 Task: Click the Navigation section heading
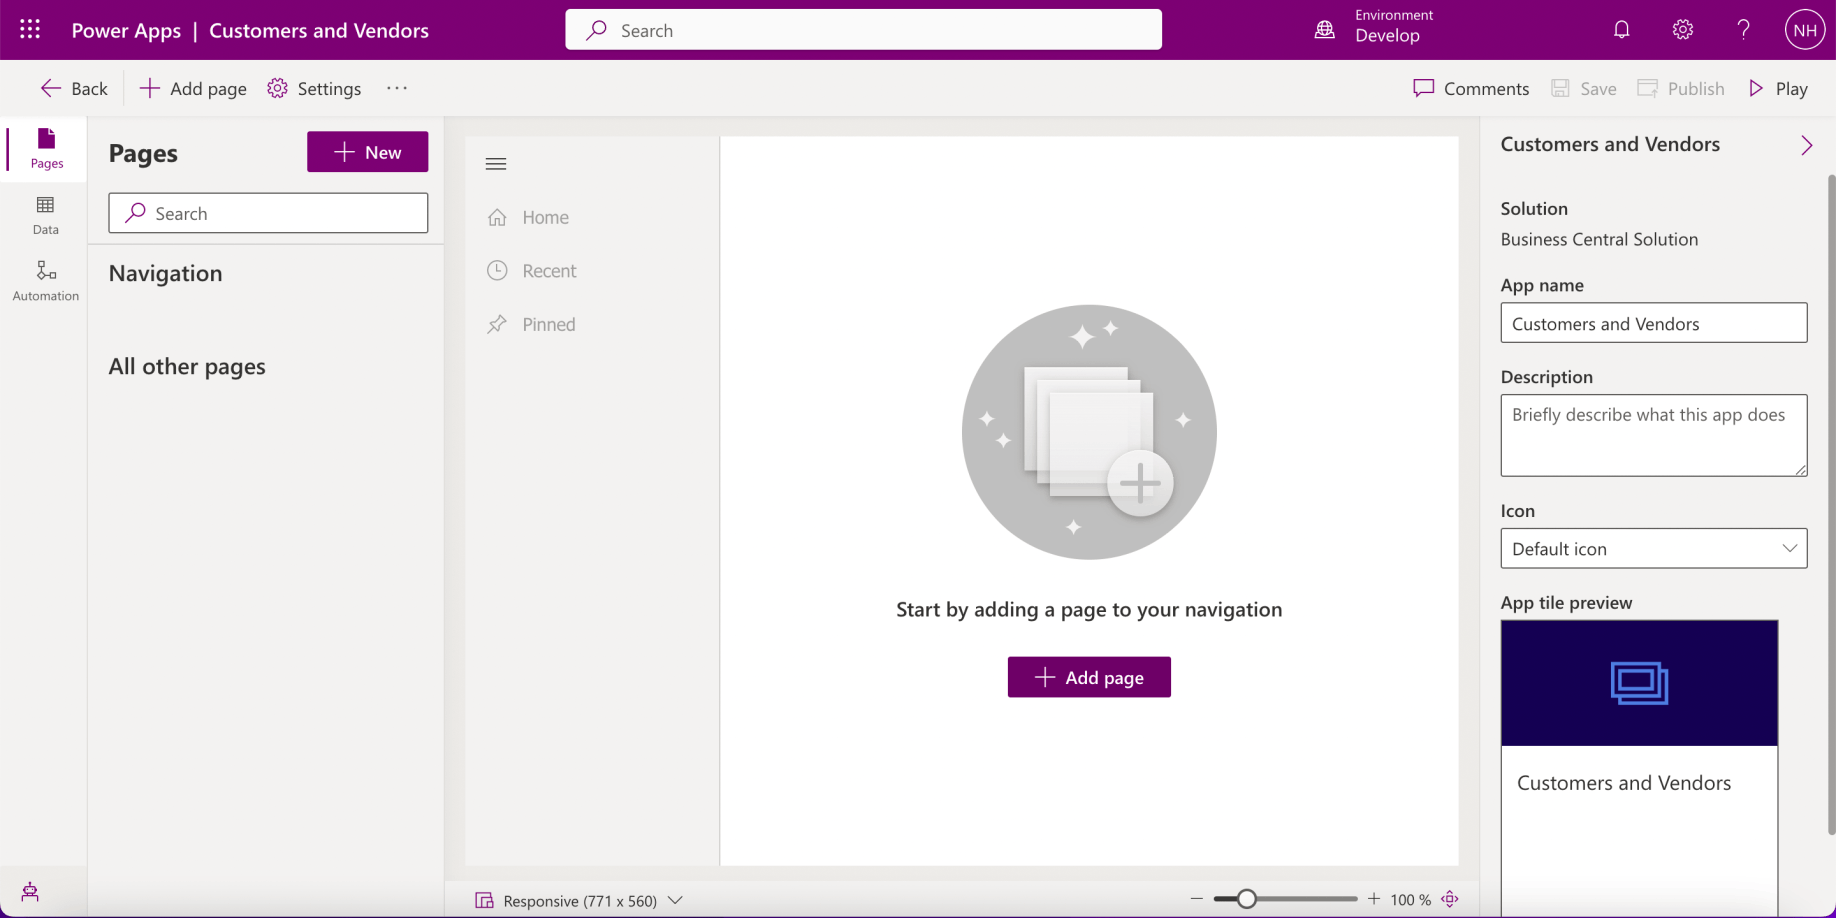coord(166,273)
